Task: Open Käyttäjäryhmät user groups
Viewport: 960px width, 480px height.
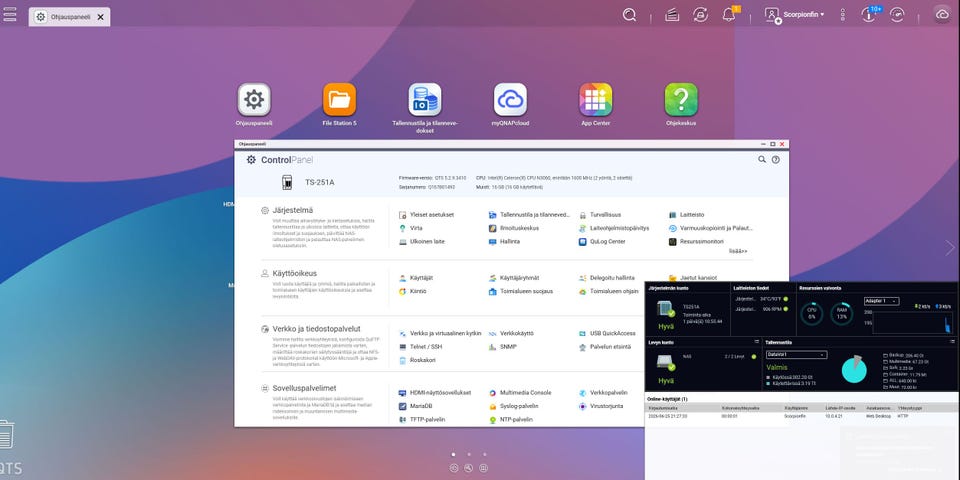Action: tap(514, 278)
